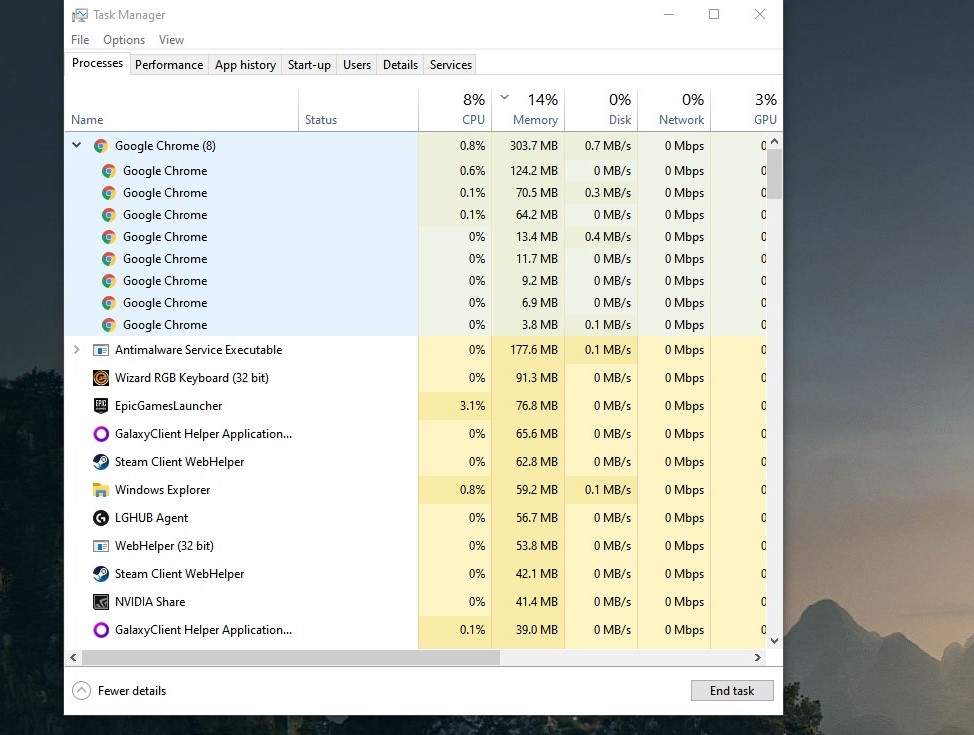
Task: Switch to the Start-up tab
Action: pyautogui.click(x=309, y=65)
